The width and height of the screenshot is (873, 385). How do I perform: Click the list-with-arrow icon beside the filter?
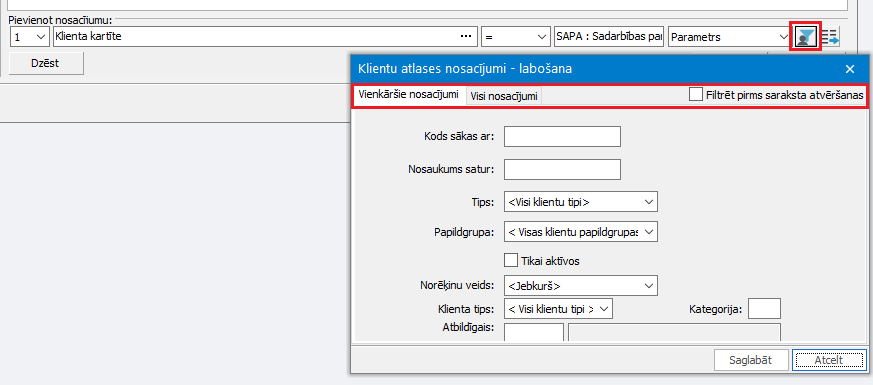tap(830, 37)
